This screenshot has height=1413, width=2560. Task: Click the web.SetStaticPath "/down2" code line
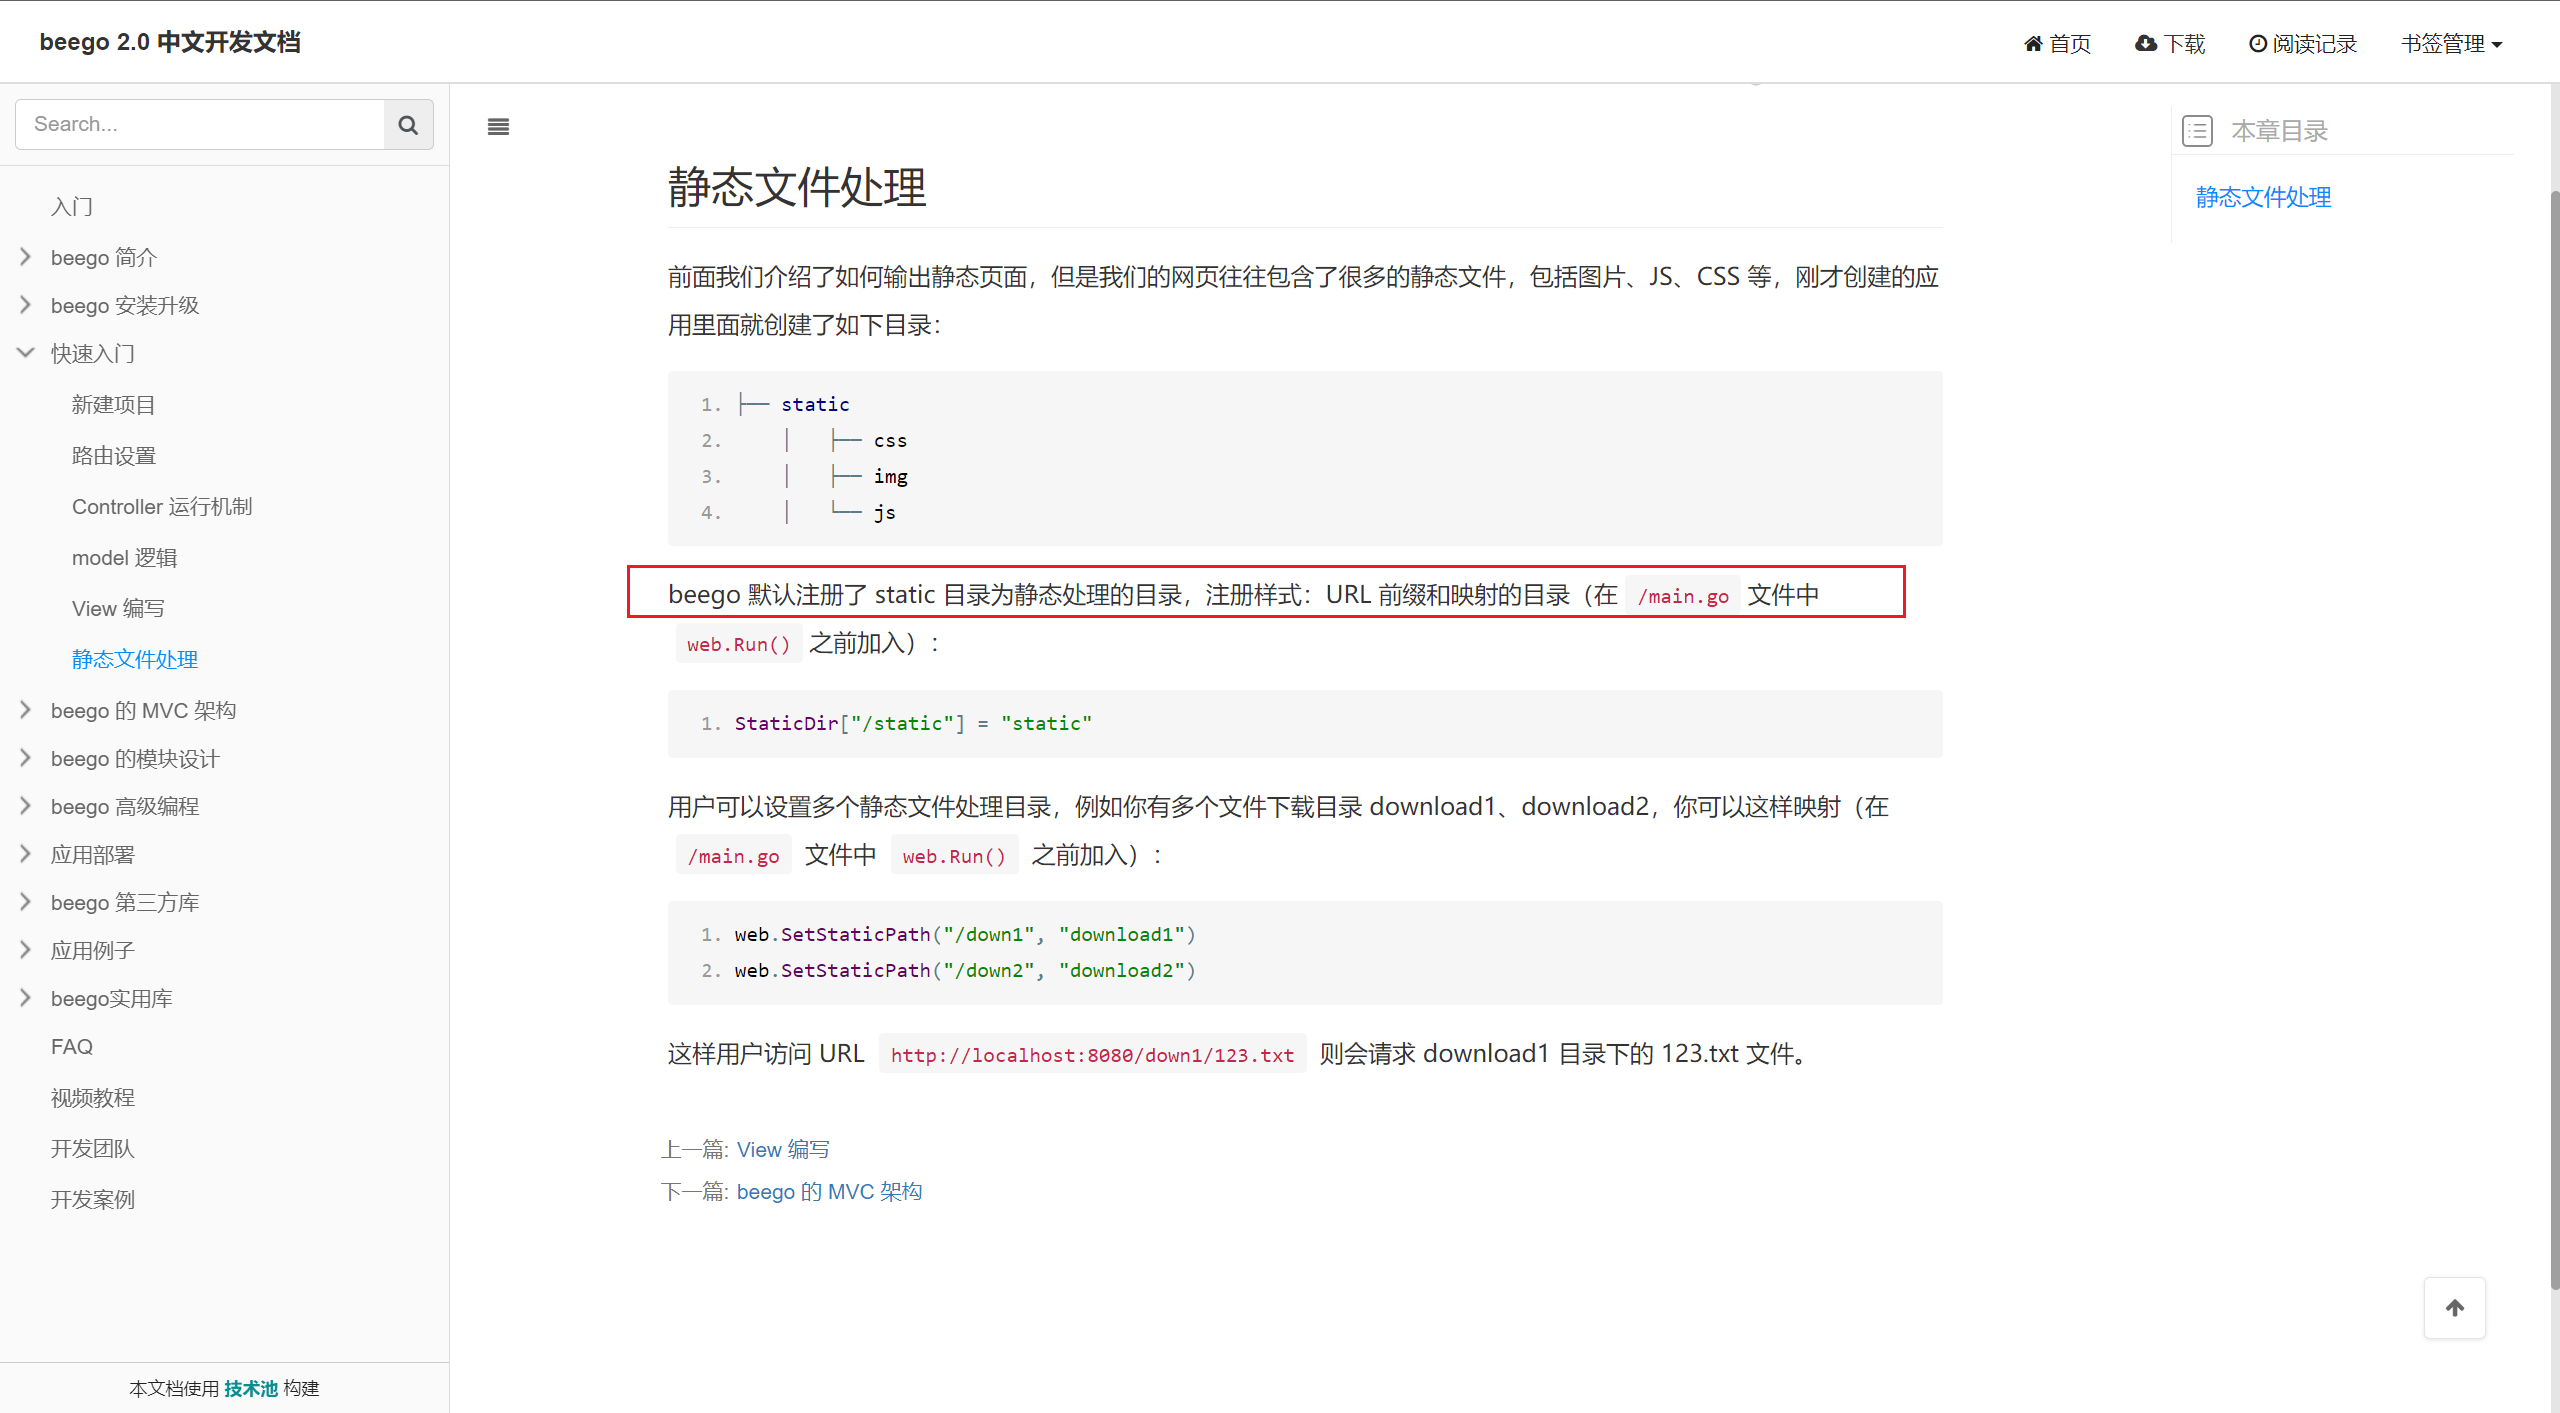pos(965,971)
